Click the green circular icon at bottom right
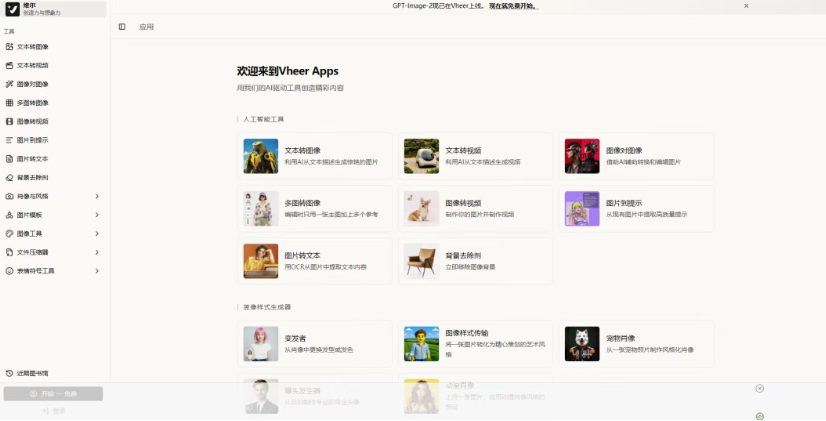Image resolution: width=826 pixels, height=421 pixels. point(759,416)
